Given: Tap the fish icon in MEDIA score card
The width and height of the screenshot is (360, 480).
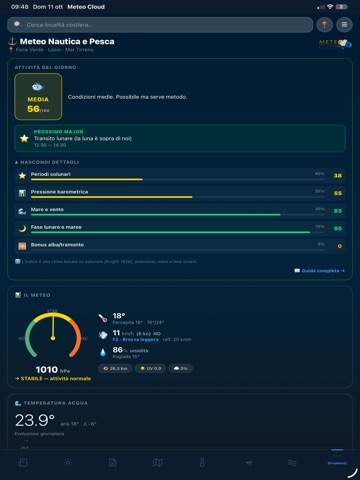Looking at the screenshot, I should pos(38,87).
